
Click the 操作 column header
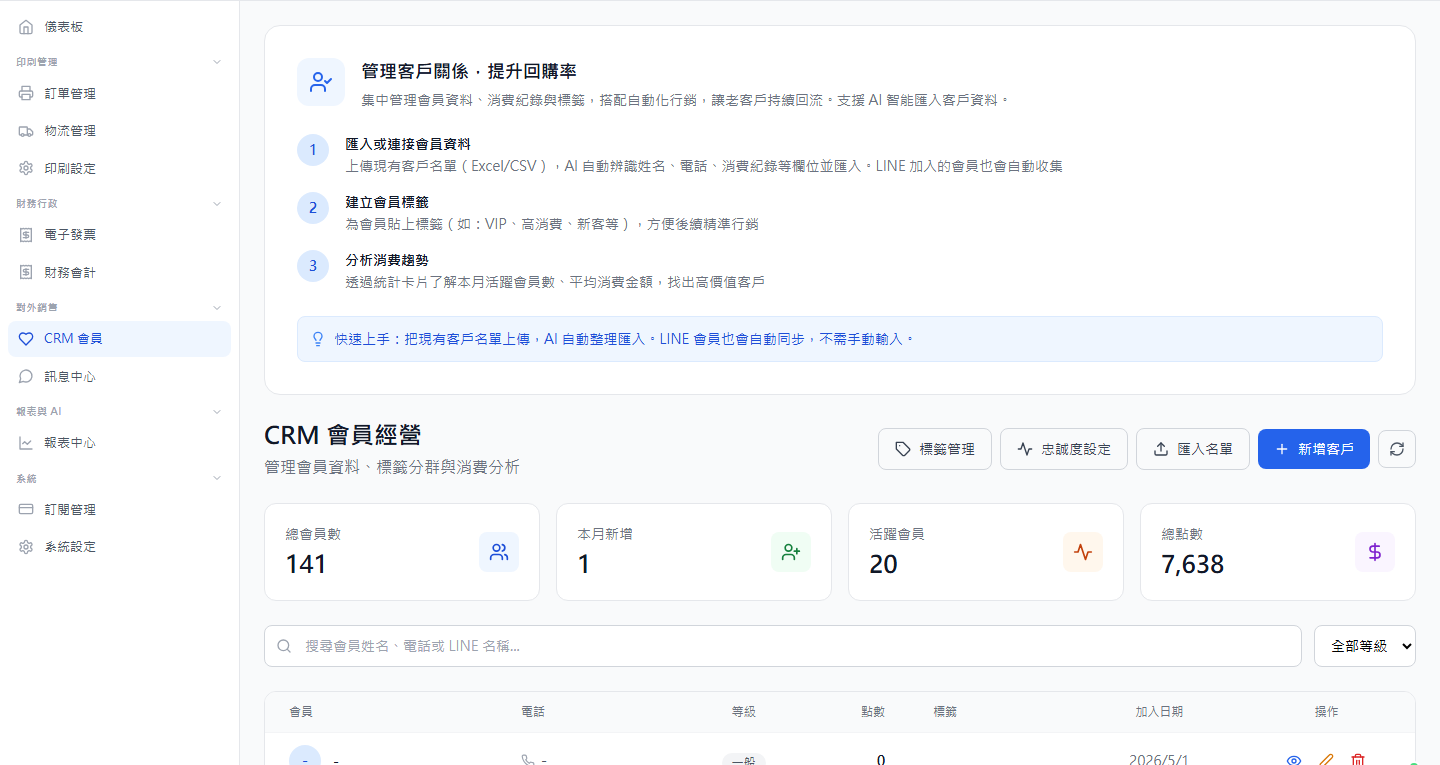pos(1326,712)
